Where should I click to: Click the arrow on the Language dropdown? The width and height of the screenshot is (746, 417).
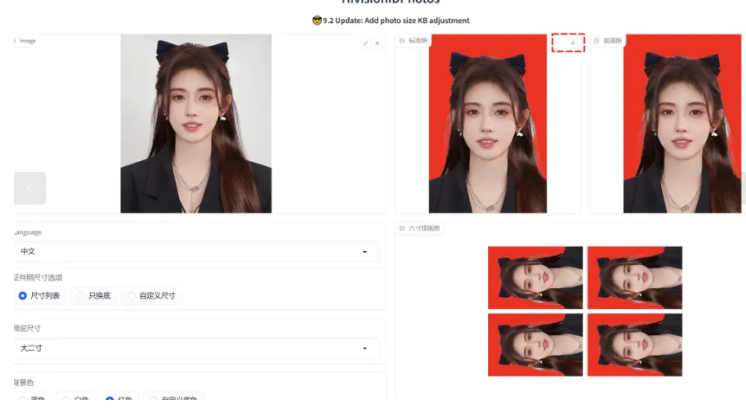point(364,252)
